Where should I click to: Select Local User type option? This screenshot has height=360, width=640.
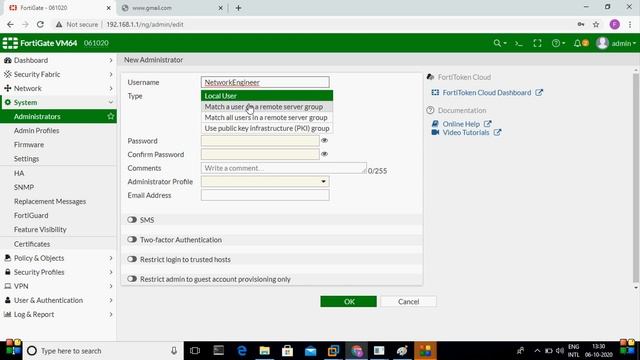267,96
